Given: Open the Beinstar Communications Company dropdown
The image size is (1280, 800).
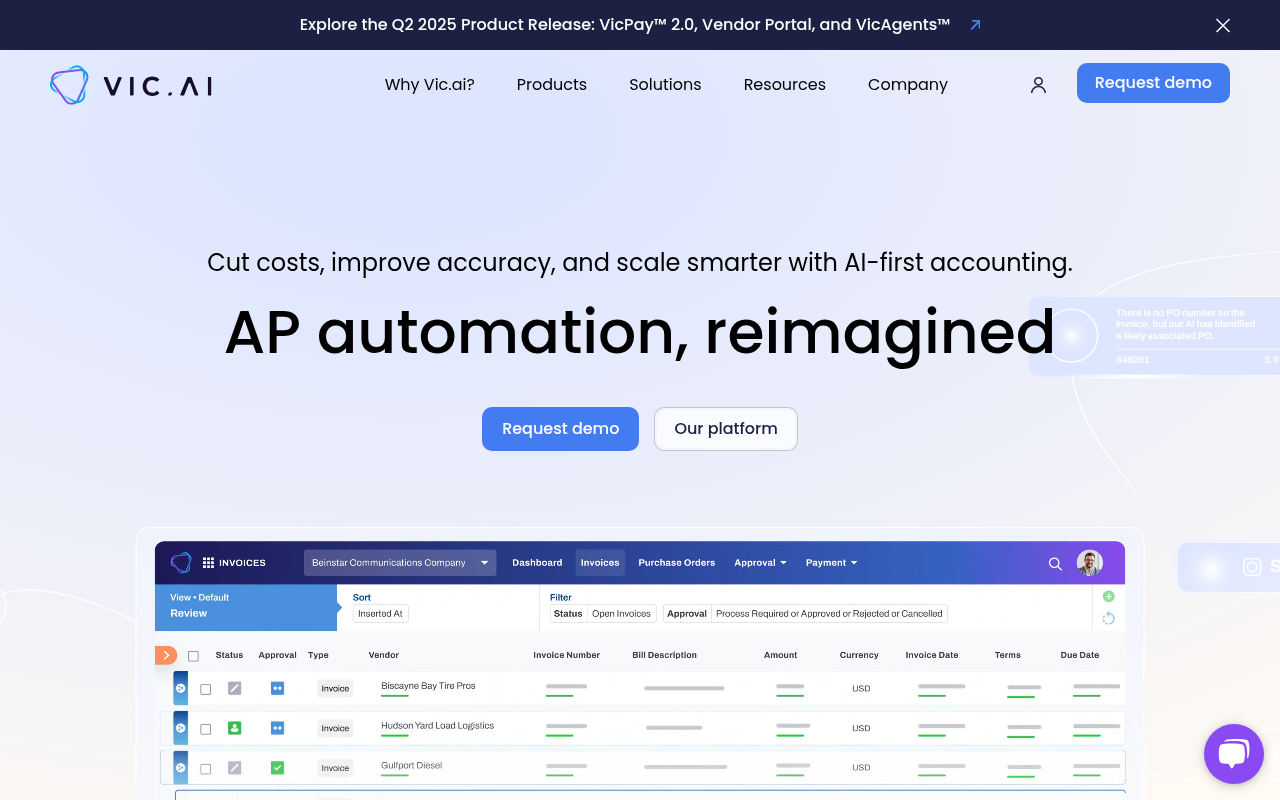Looking at the screenshot, I should tap(400, 562).
